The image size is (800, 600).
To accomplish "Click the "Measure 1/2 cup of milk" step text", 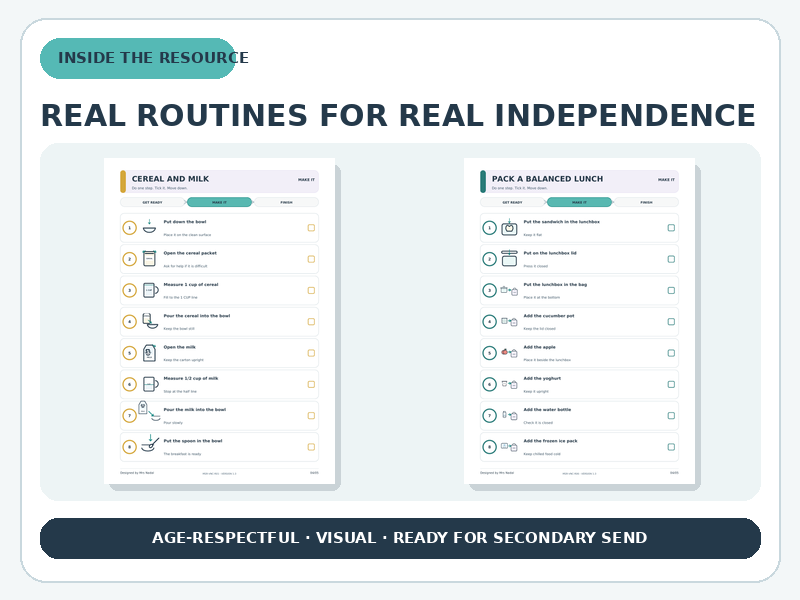I will tap(191, 379).
